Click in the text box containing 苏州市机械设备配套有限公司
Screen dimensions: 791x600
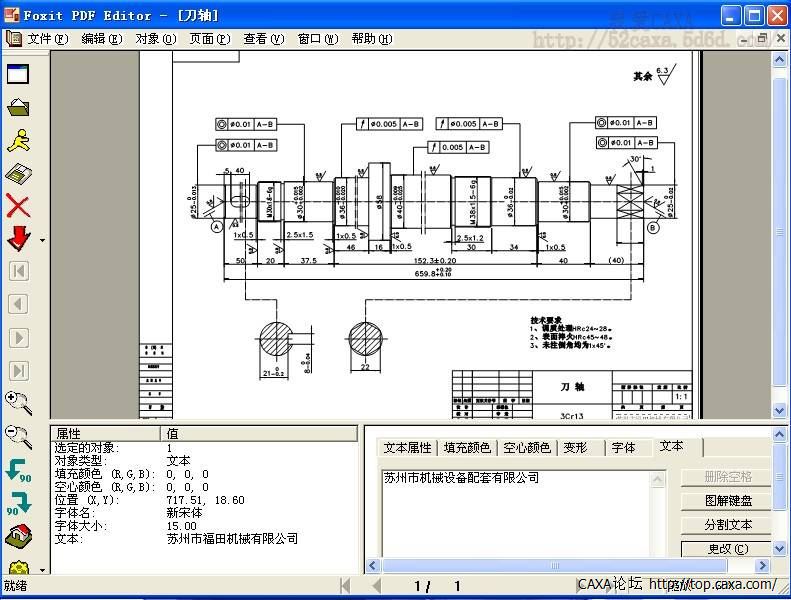517,513
